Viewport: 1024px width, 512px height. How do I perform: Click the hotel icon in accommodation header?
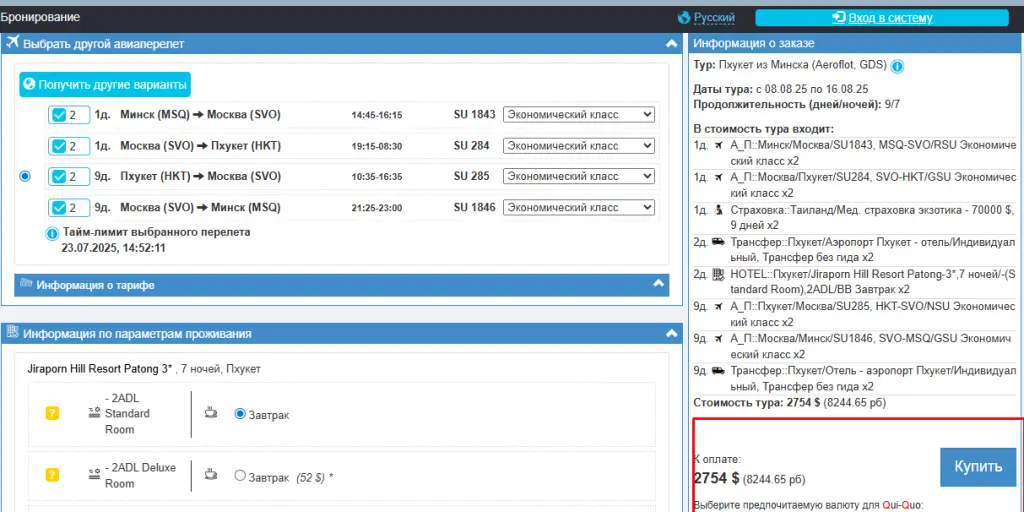pyautogui.click(x=12, y=333)
